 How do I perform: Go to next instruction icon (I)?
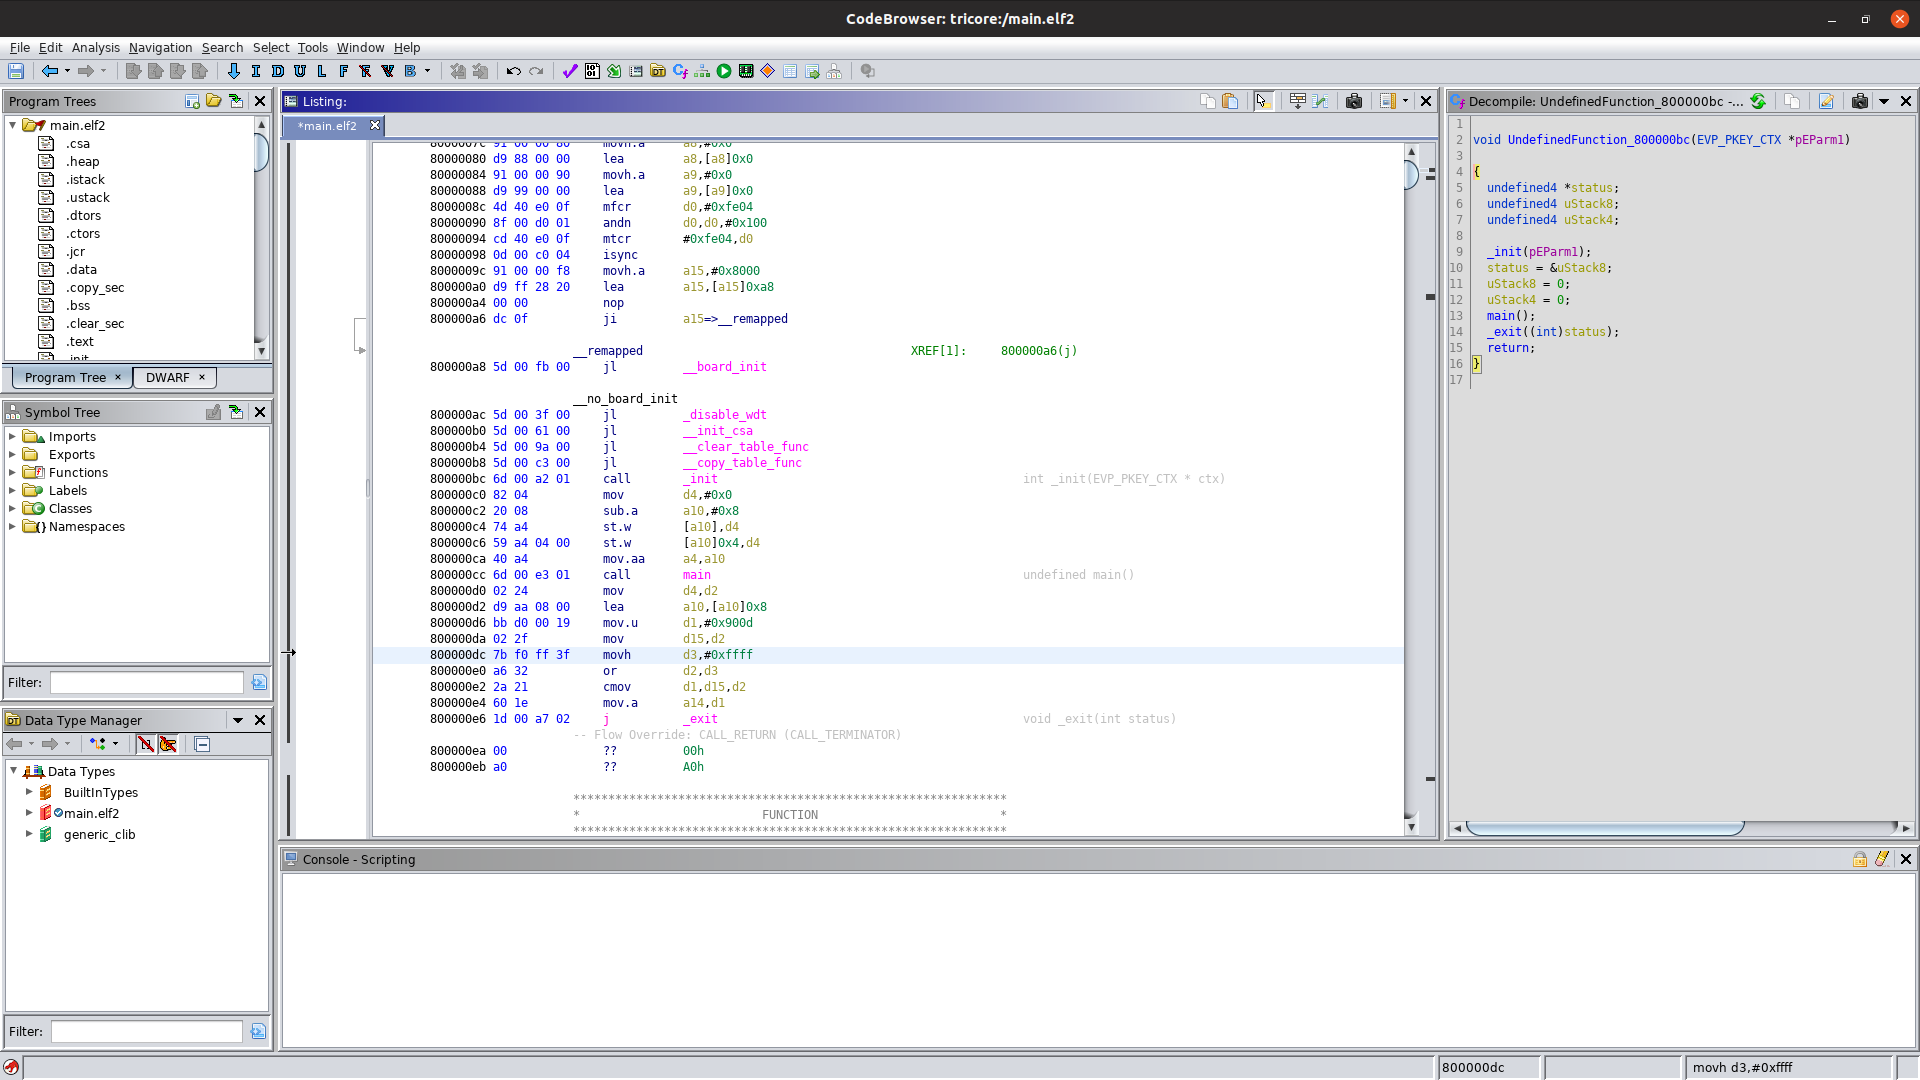[x=256, y=71]
